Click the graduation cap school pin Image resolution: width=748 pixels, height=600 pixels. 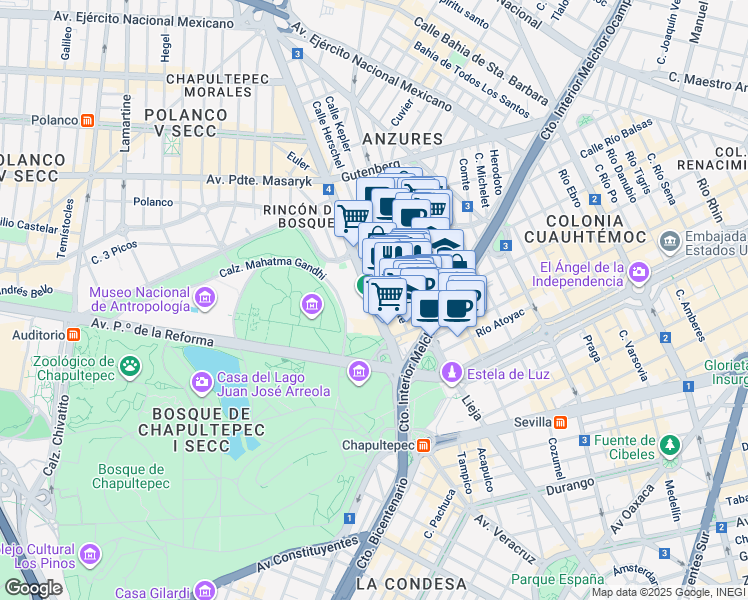pos(445,246)
